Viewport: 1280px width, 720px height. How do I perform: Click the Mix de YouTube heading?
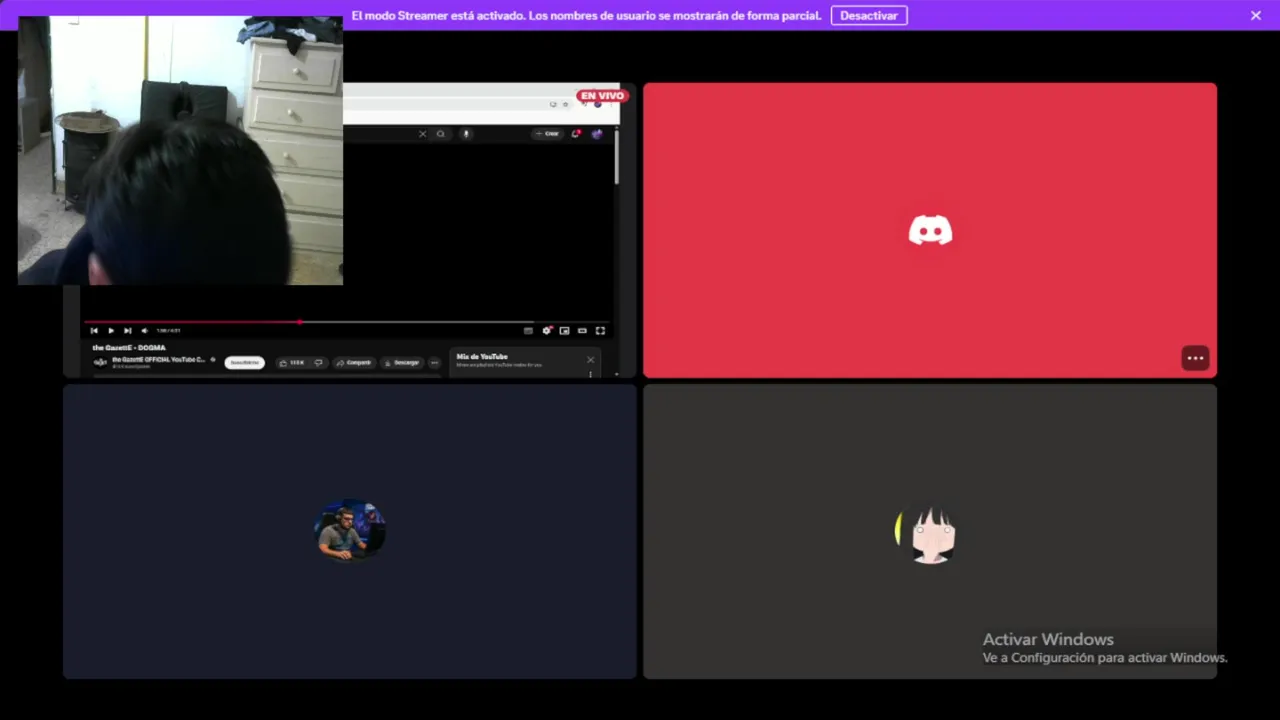click(482, 356)
